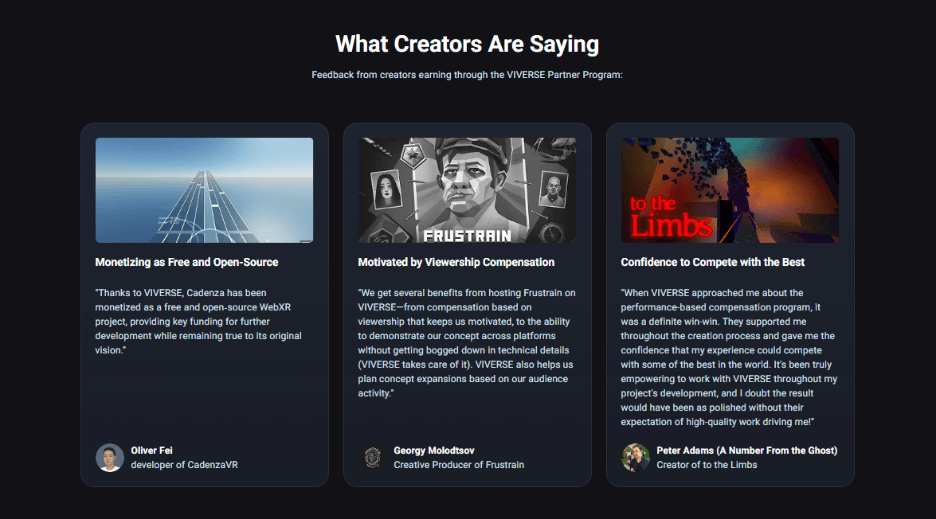Select 'Confidence to Compete with the Best' heading
Screen dimensions: 936x519
click(712, 262)
